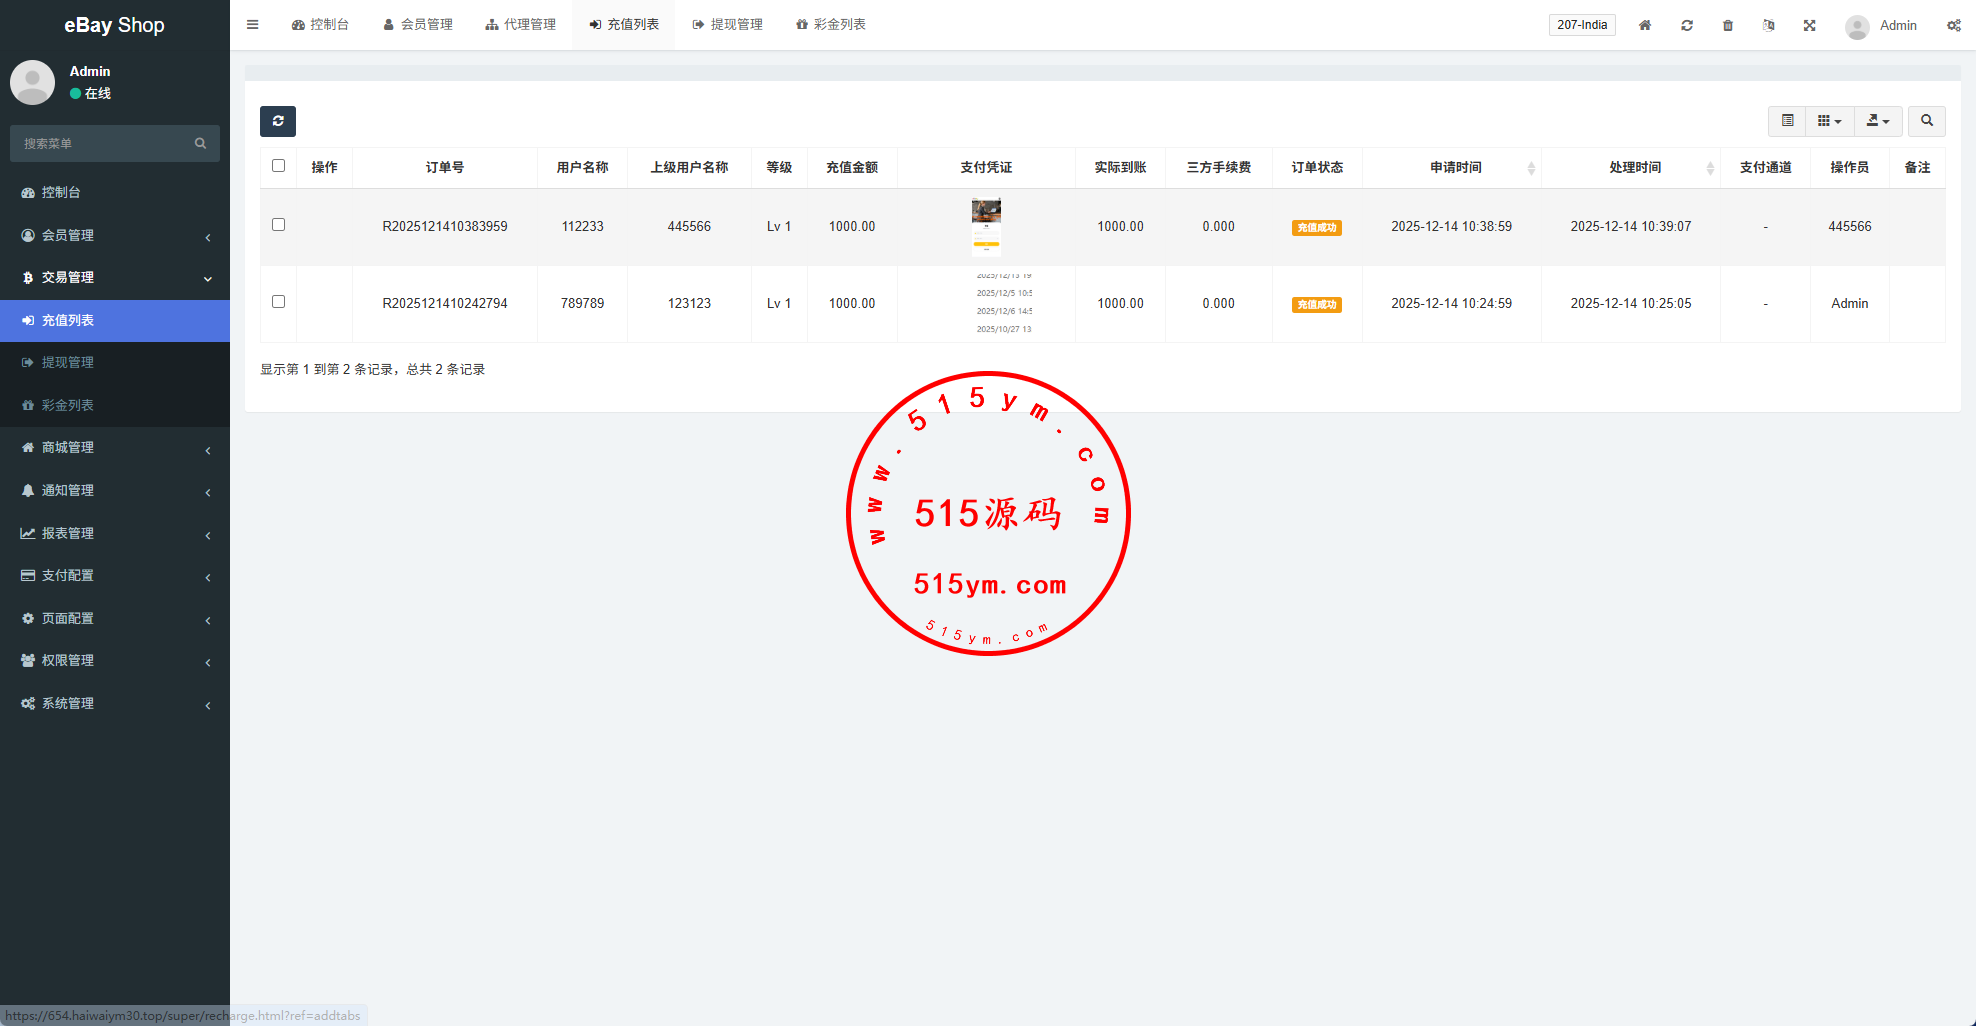Click the sidebar menu search field

[105, 144]
